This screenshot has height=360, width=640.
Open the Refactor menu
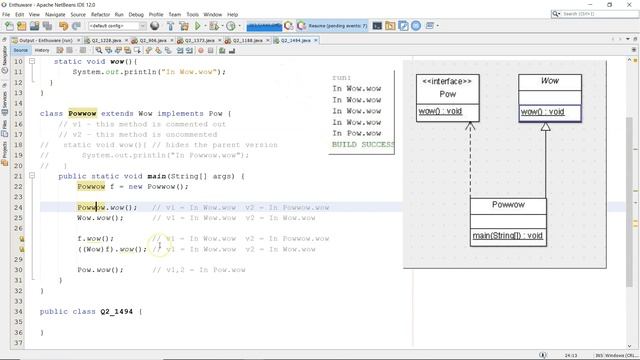100,14
